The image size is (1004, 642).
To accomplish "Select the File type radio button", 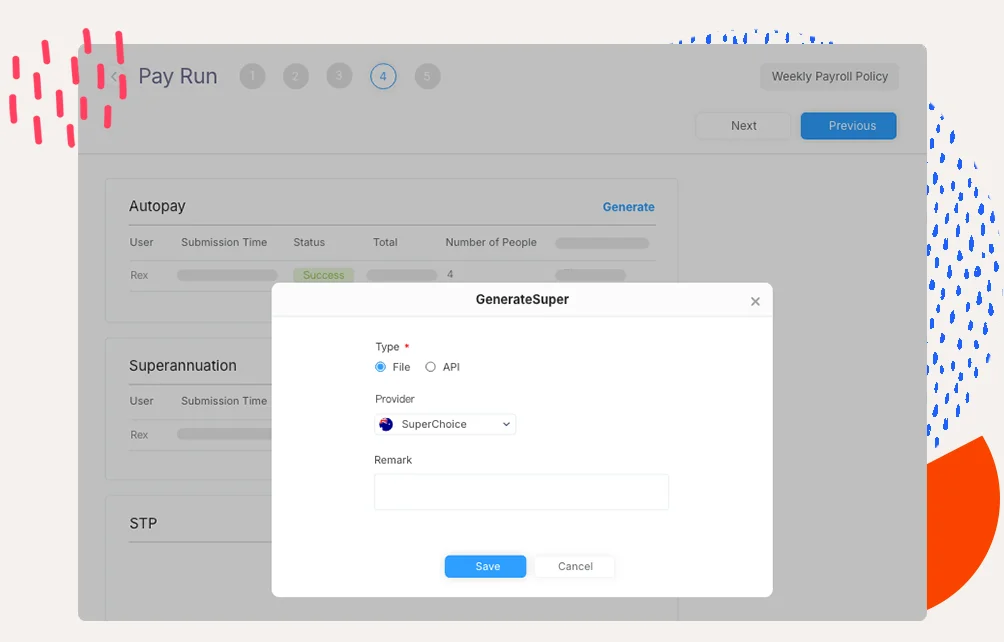I will pyautogui.click(x=381, y=367).
